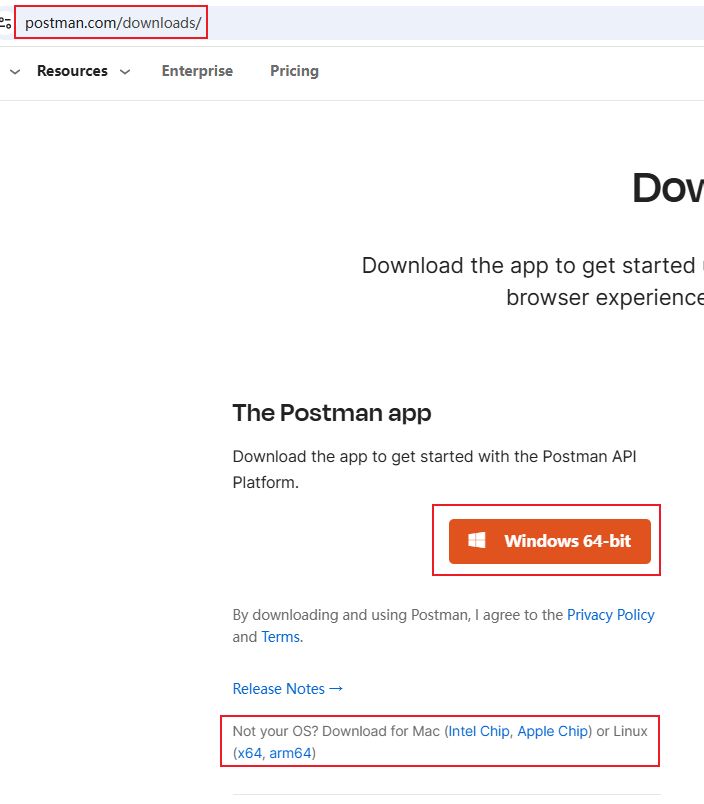Image resolution: width=704 pixels, height=804 pixels.
Task: Click the site information icon in address bar
Action: click(5, 22)
